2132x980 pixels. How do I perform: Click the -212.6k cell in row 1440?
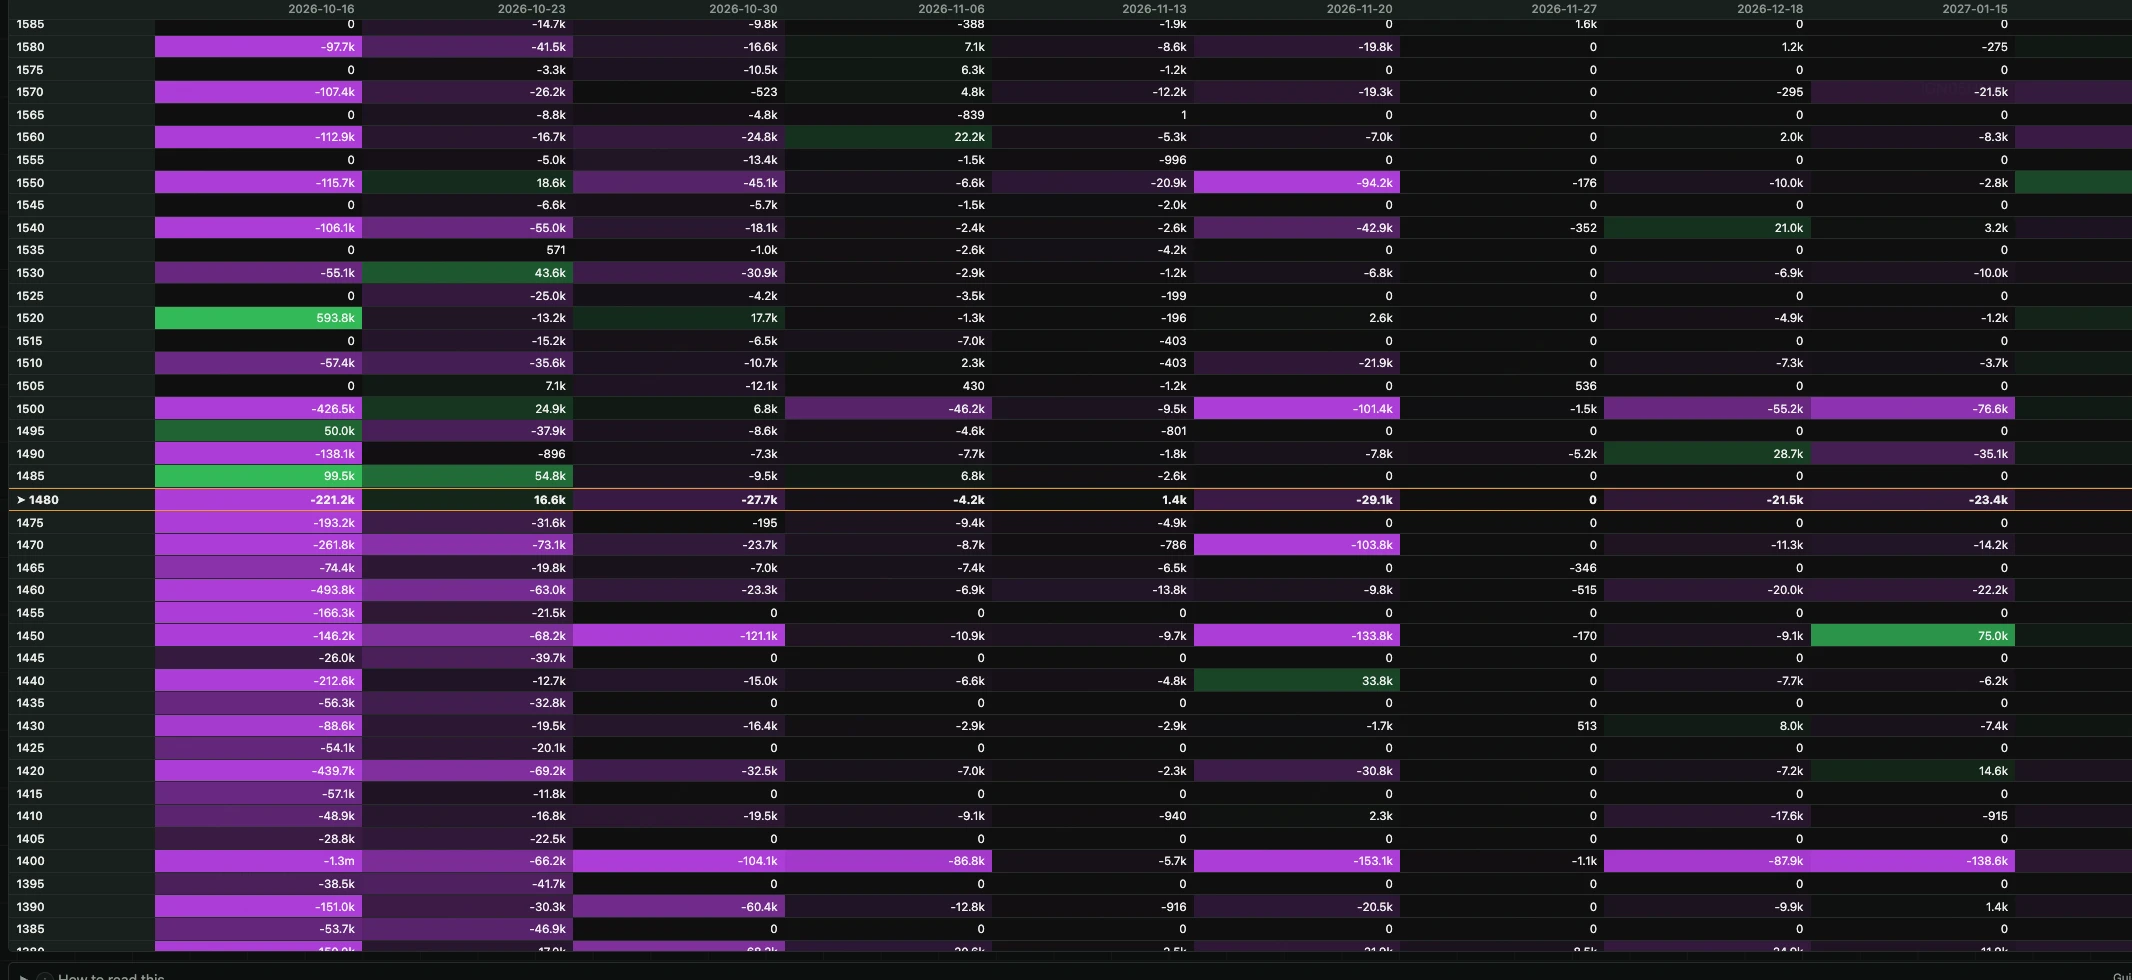pos(259,681)
